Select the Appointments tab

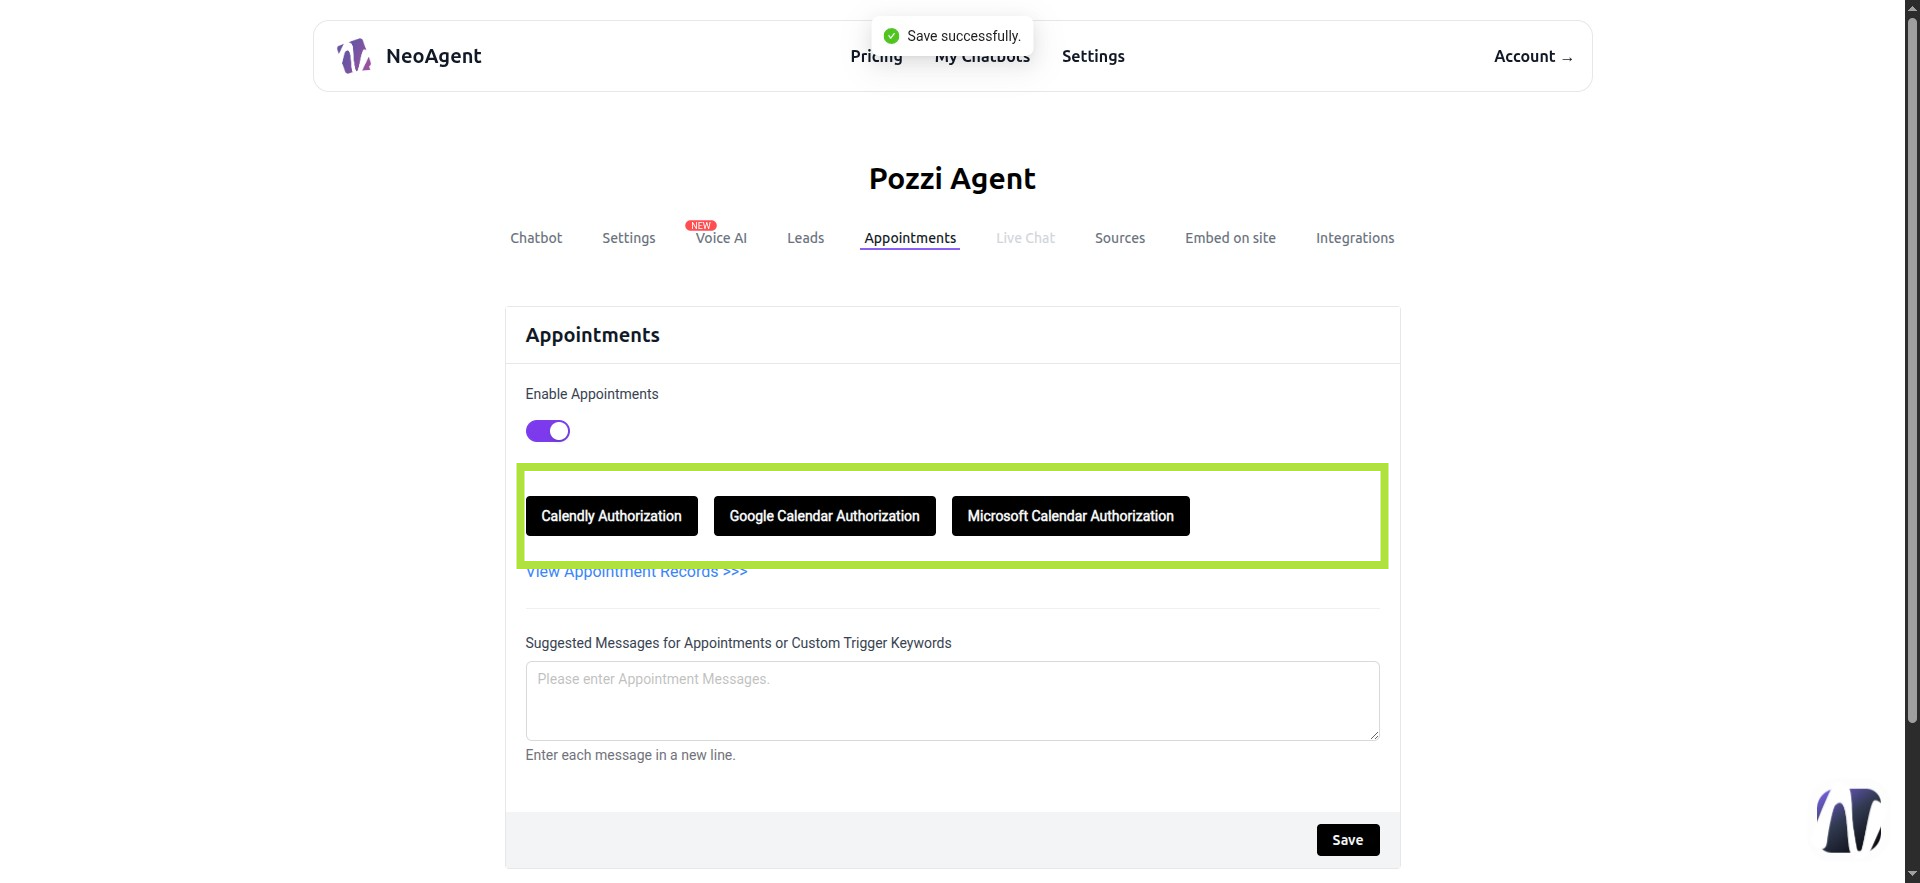point(910,238)
